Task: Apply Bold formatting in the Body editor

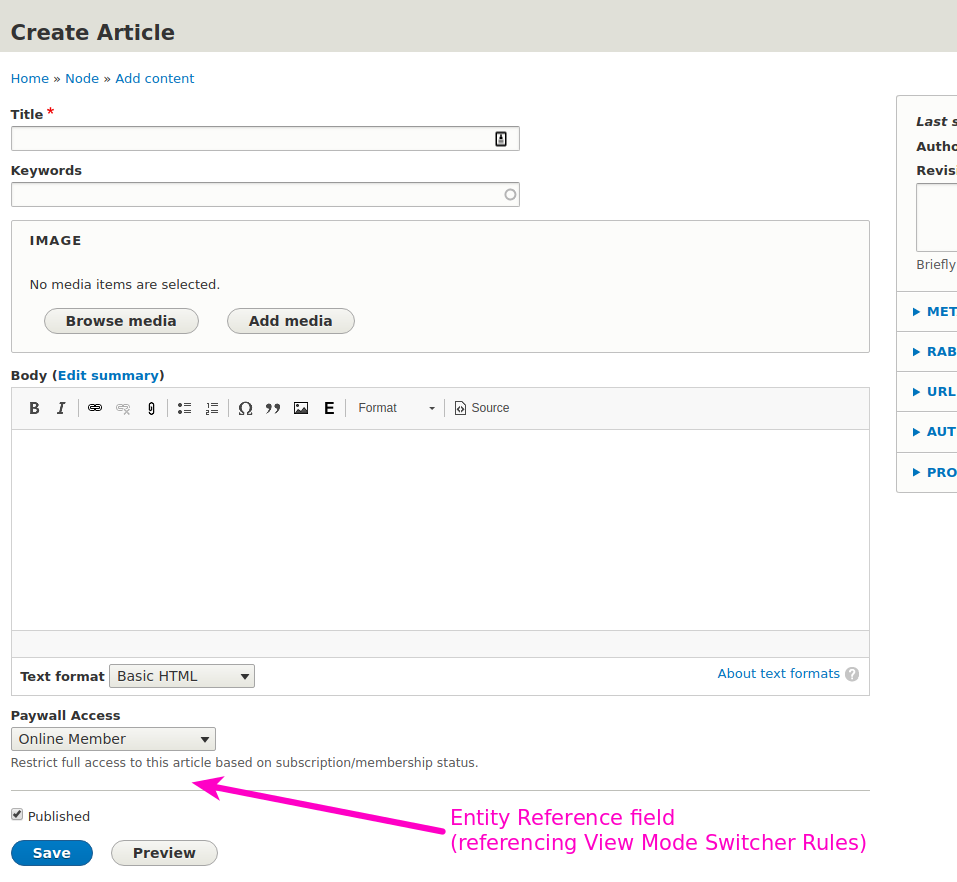Action: 34,408
